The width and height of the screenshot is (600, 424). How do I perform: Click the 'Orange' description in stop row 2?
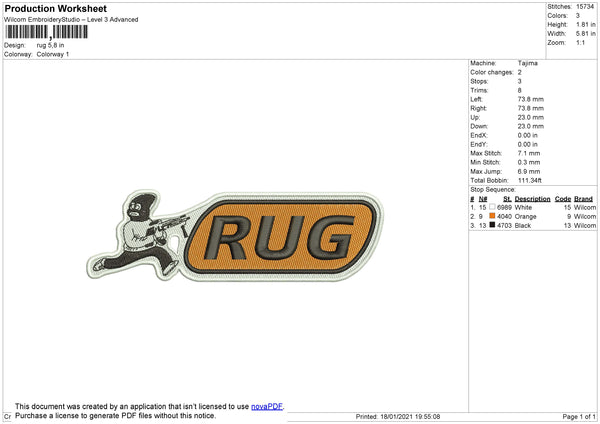[525, 217]
